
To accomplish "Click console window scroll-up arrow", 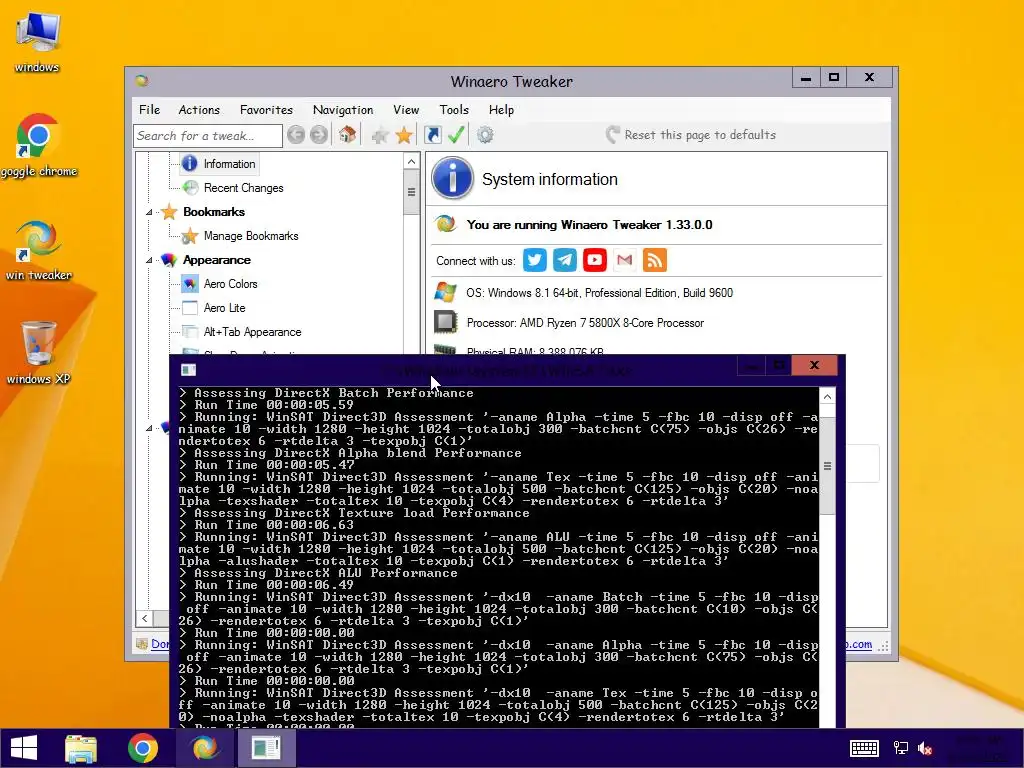I will pos(827,396).
